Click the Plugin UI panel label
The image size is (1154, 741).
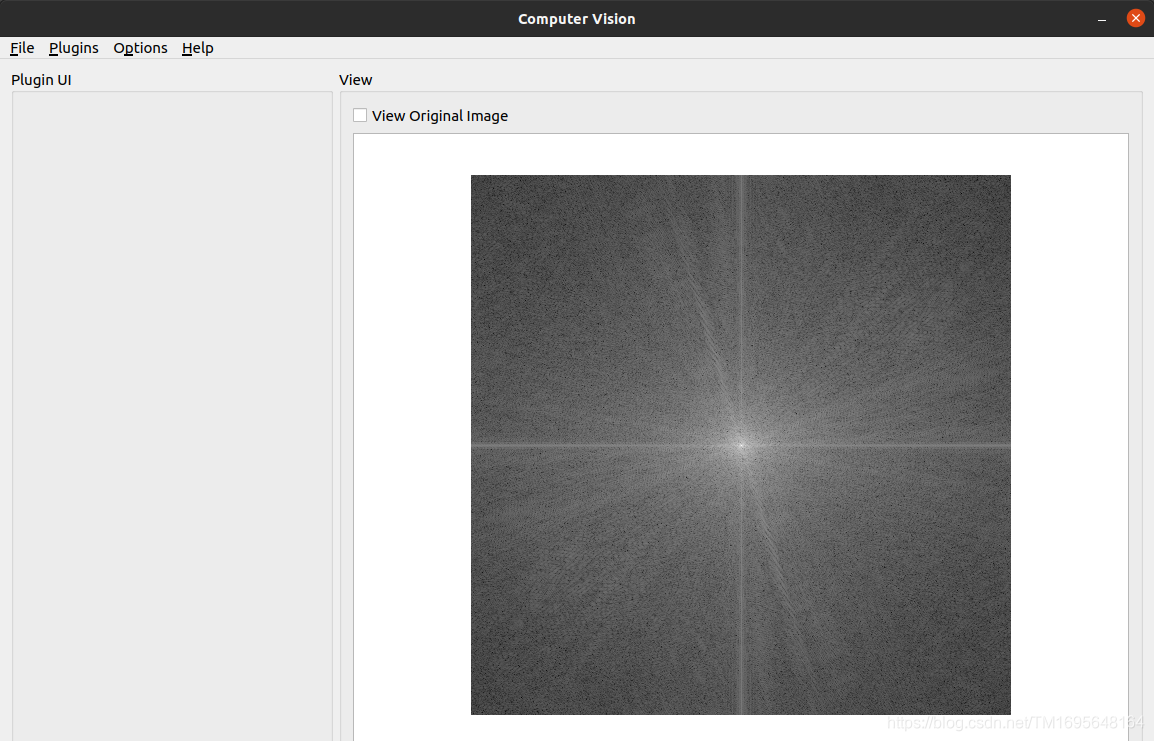coord(41,79)
